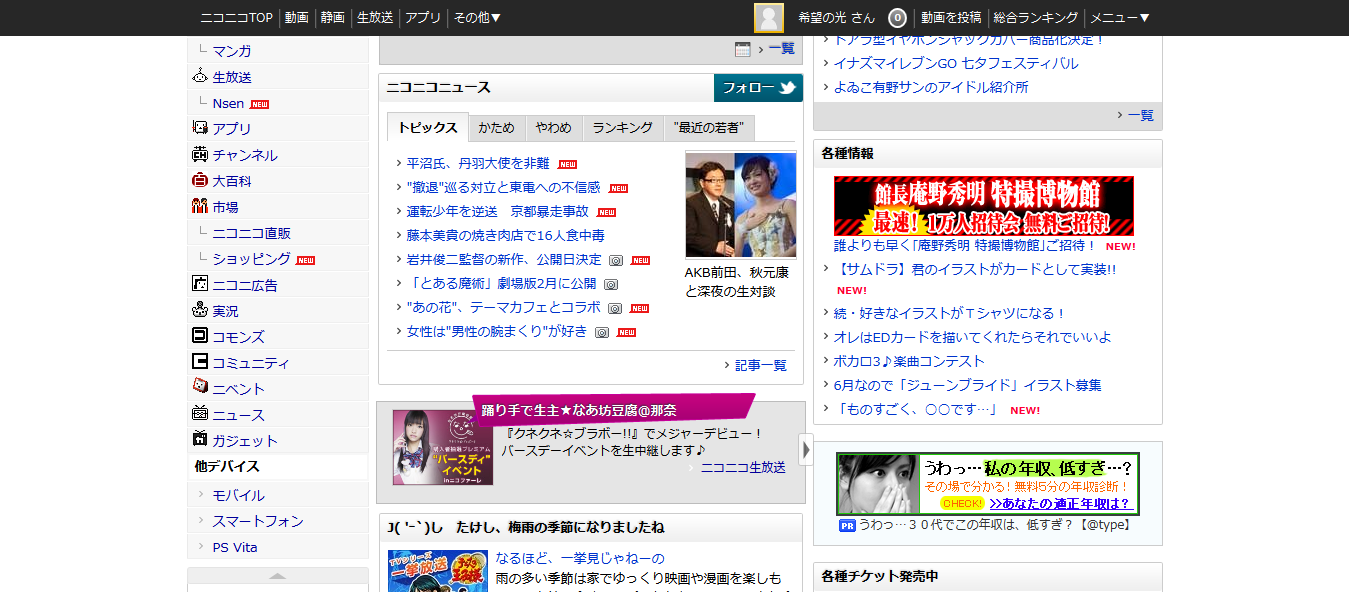1349x592 pixels.
Task: Click the AKB前田 and 秋元康 photo
Action: (741, 205)
